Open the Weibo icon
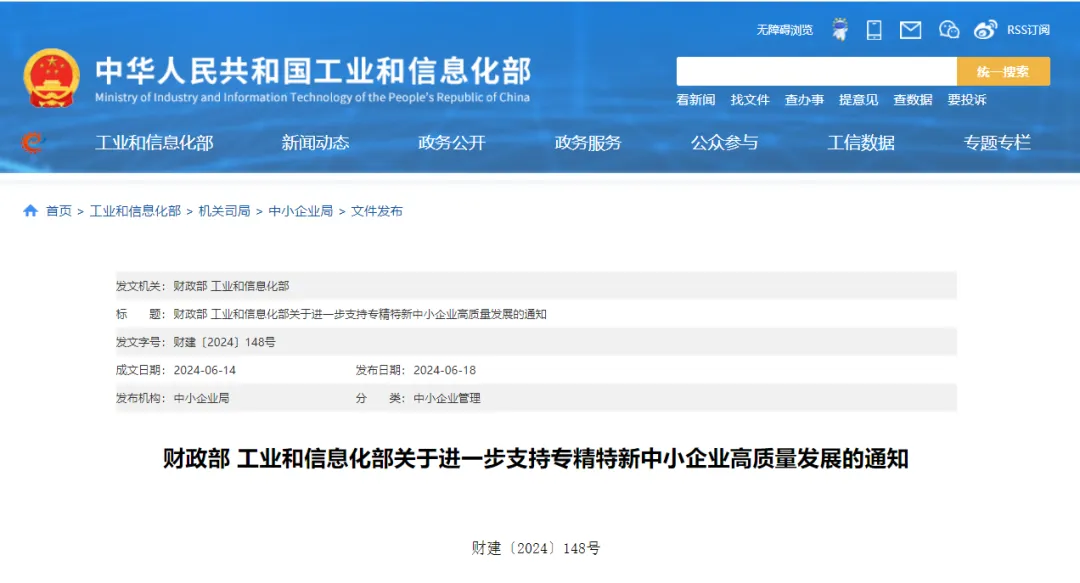This screenshot has width=1080, height=583. tap(985, 30)
